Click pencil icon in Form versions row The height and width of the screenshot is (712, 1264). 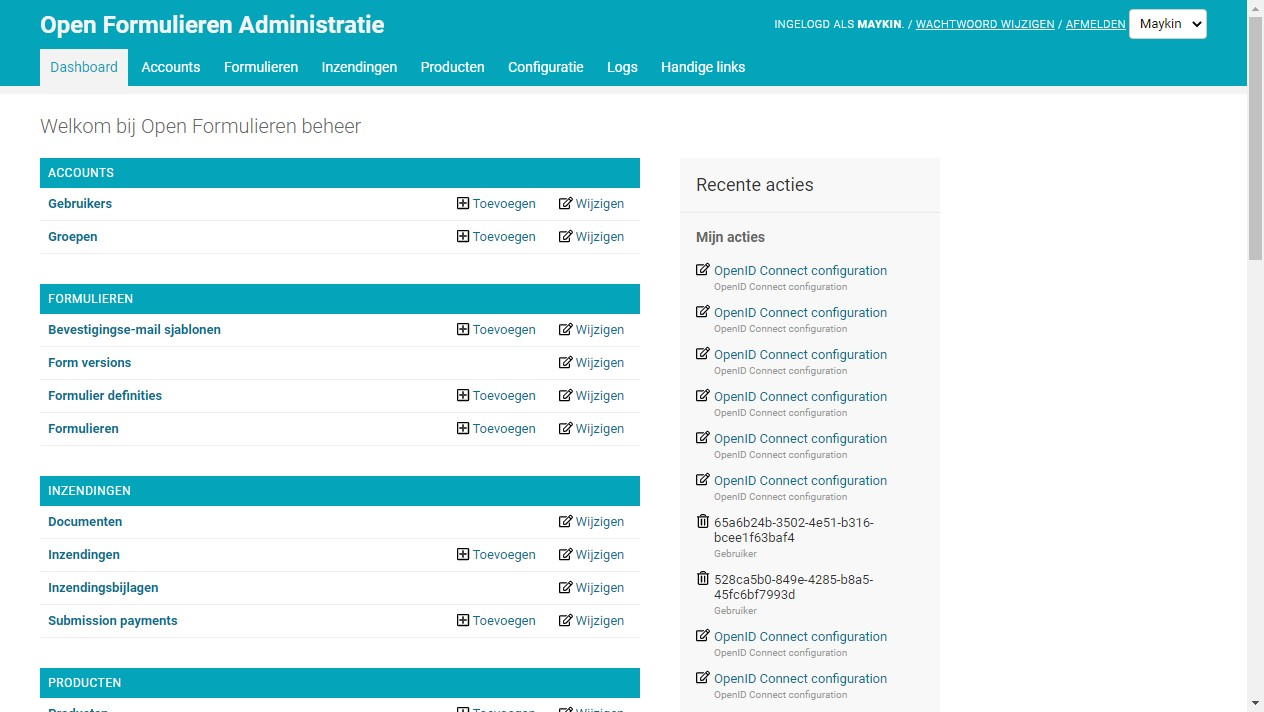pos(566,362)
